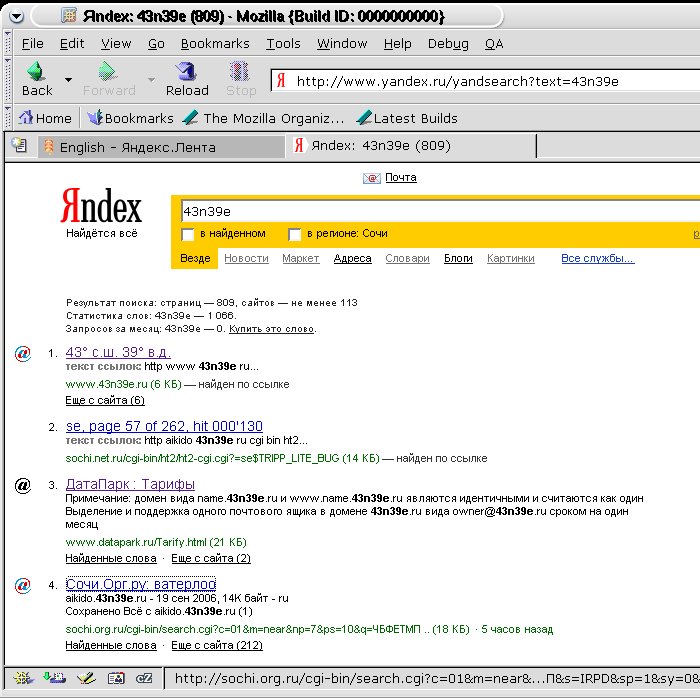700x698 pixels.
Task: Click the Почта mail envelope icon
Action: tap(371, 178)
